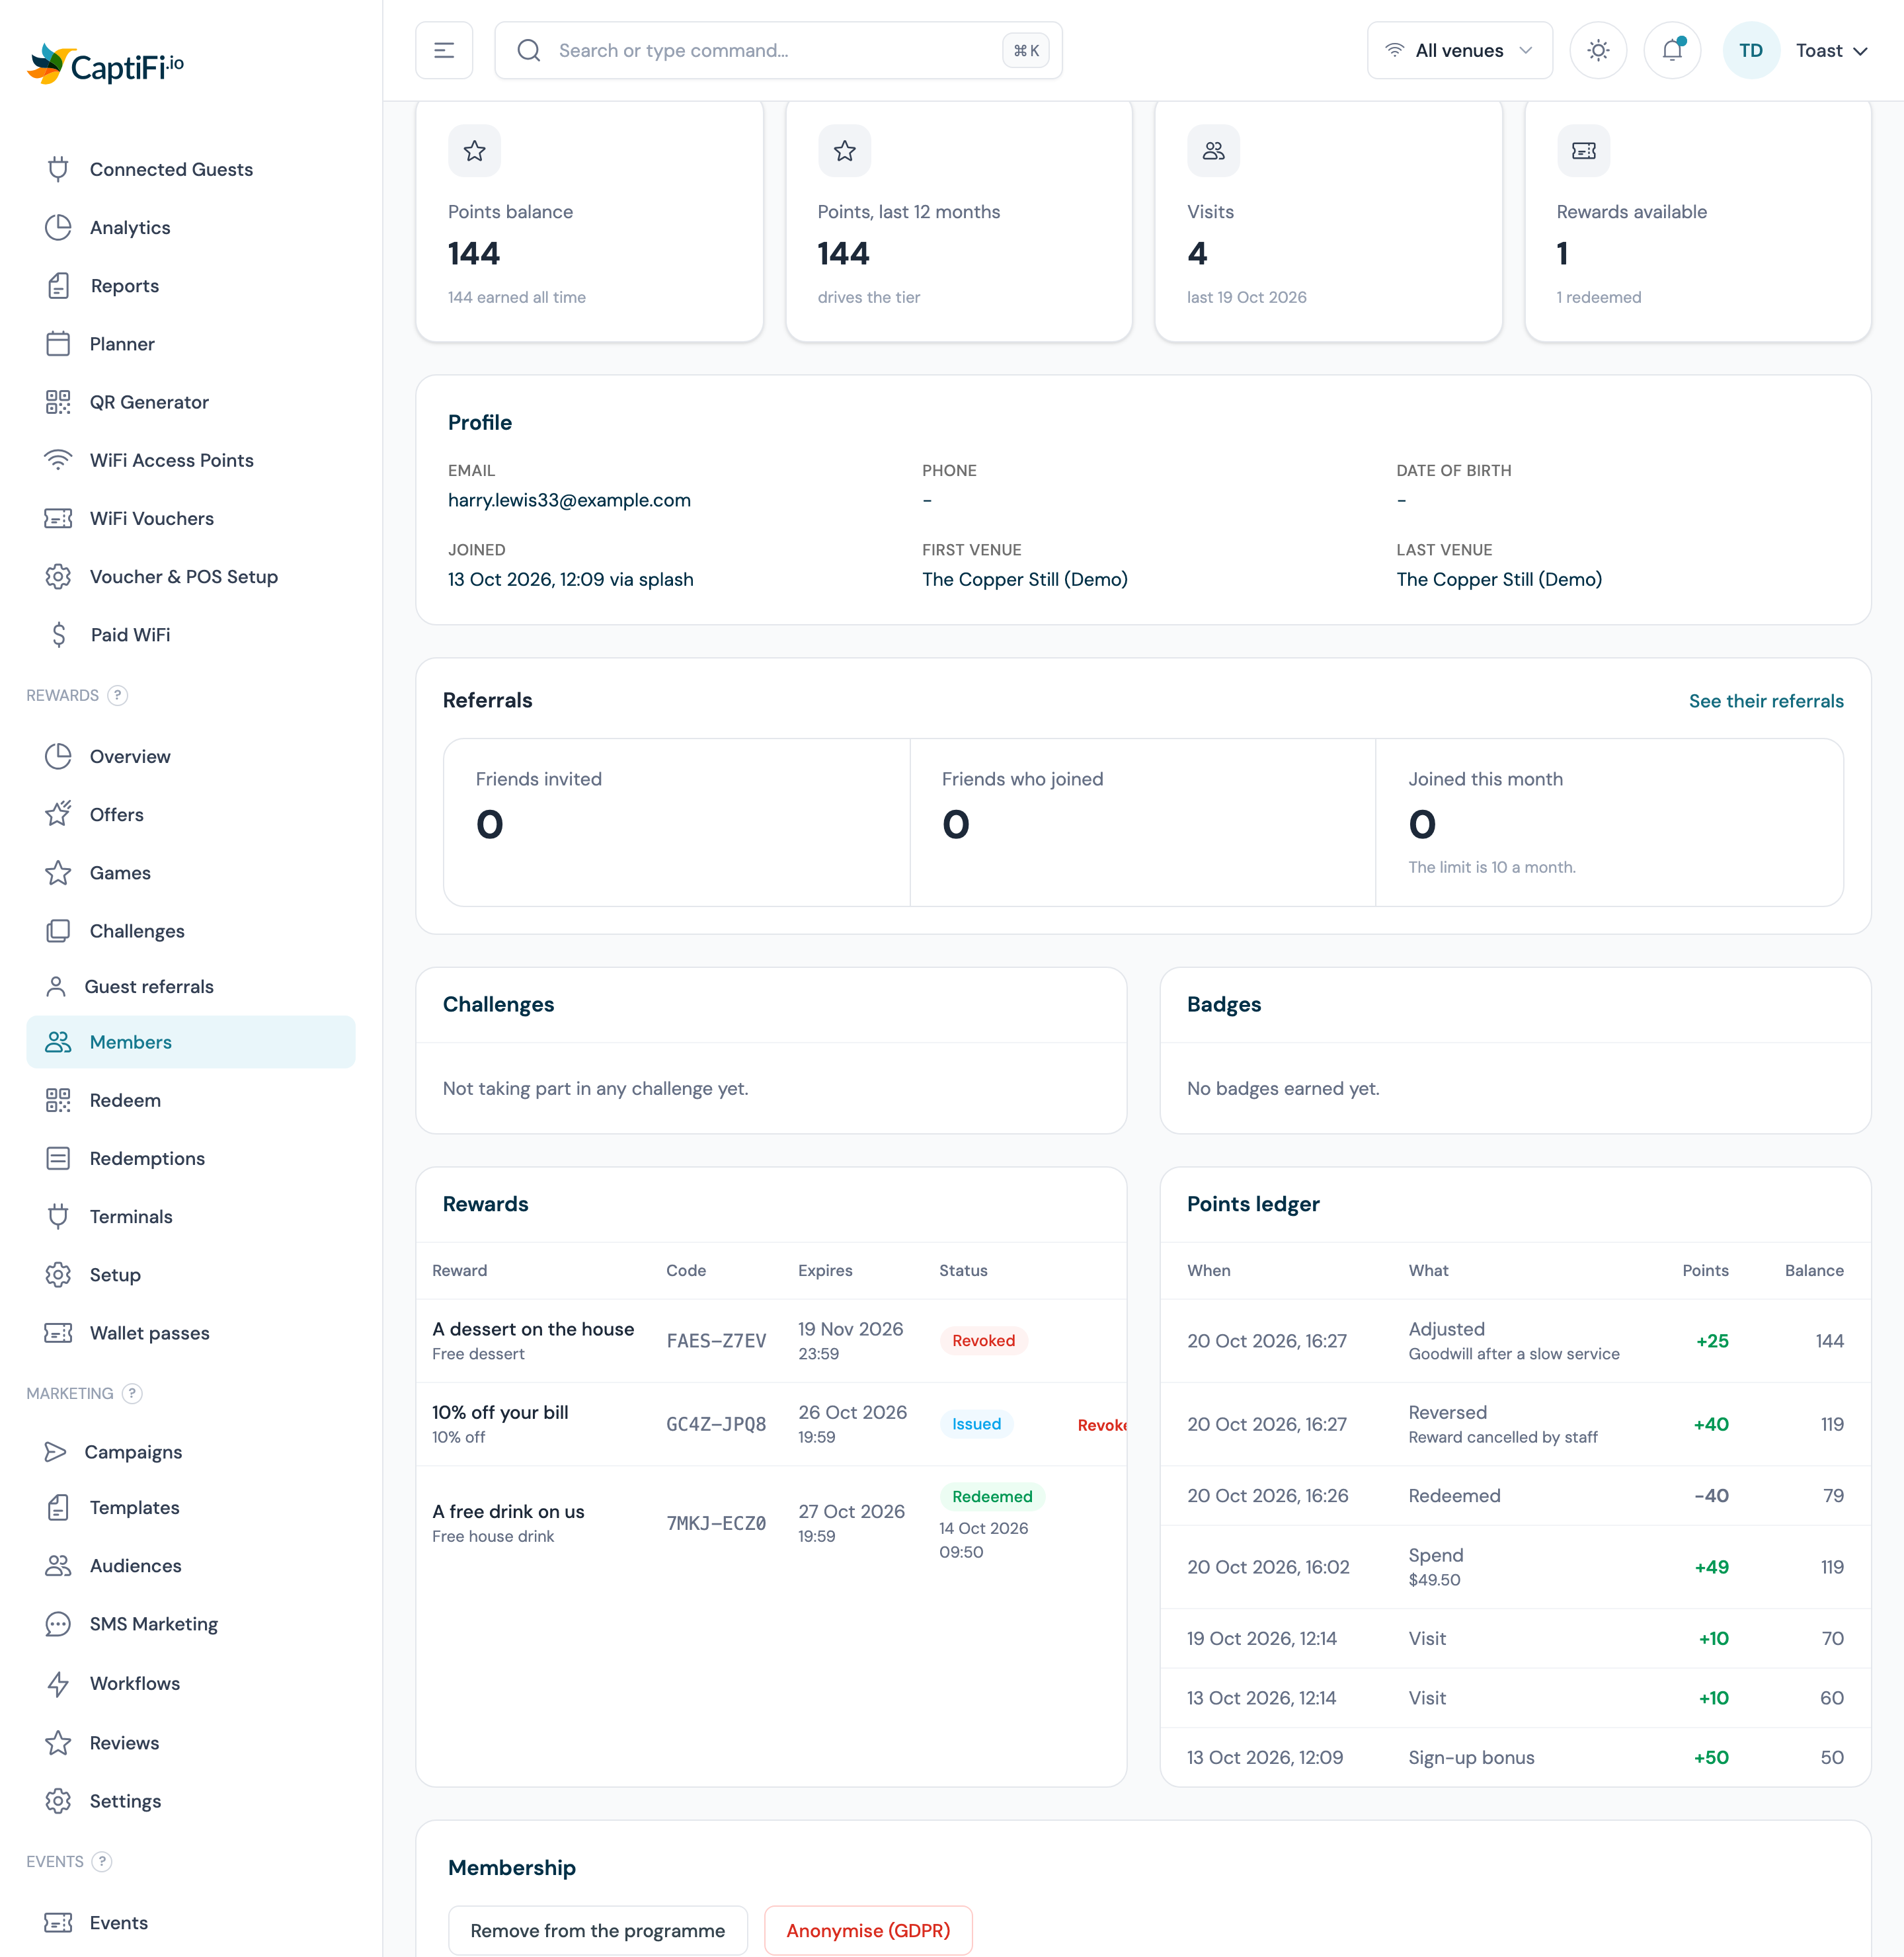
Task: Click the Guest referrals person icon
Action: click(56, 987)
